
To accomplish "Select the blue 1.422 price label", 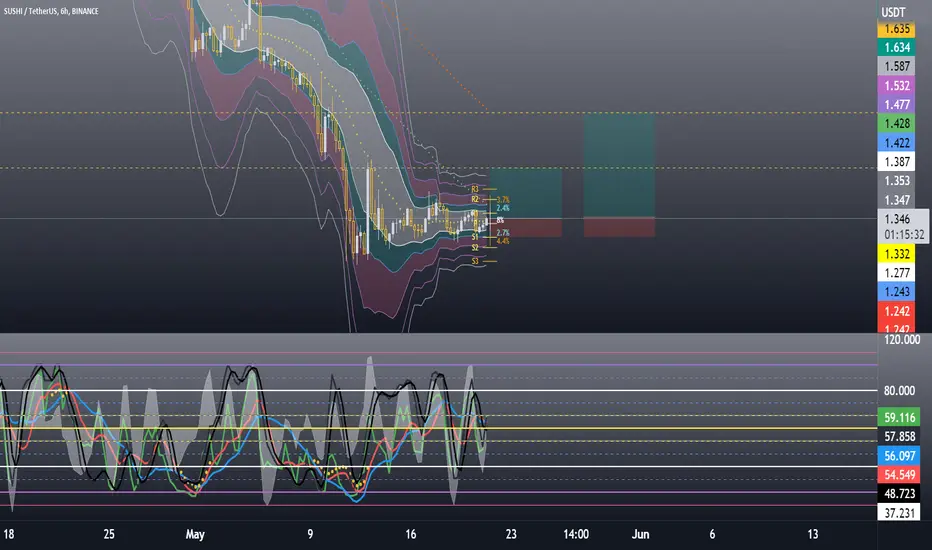I will pos(896,143).
